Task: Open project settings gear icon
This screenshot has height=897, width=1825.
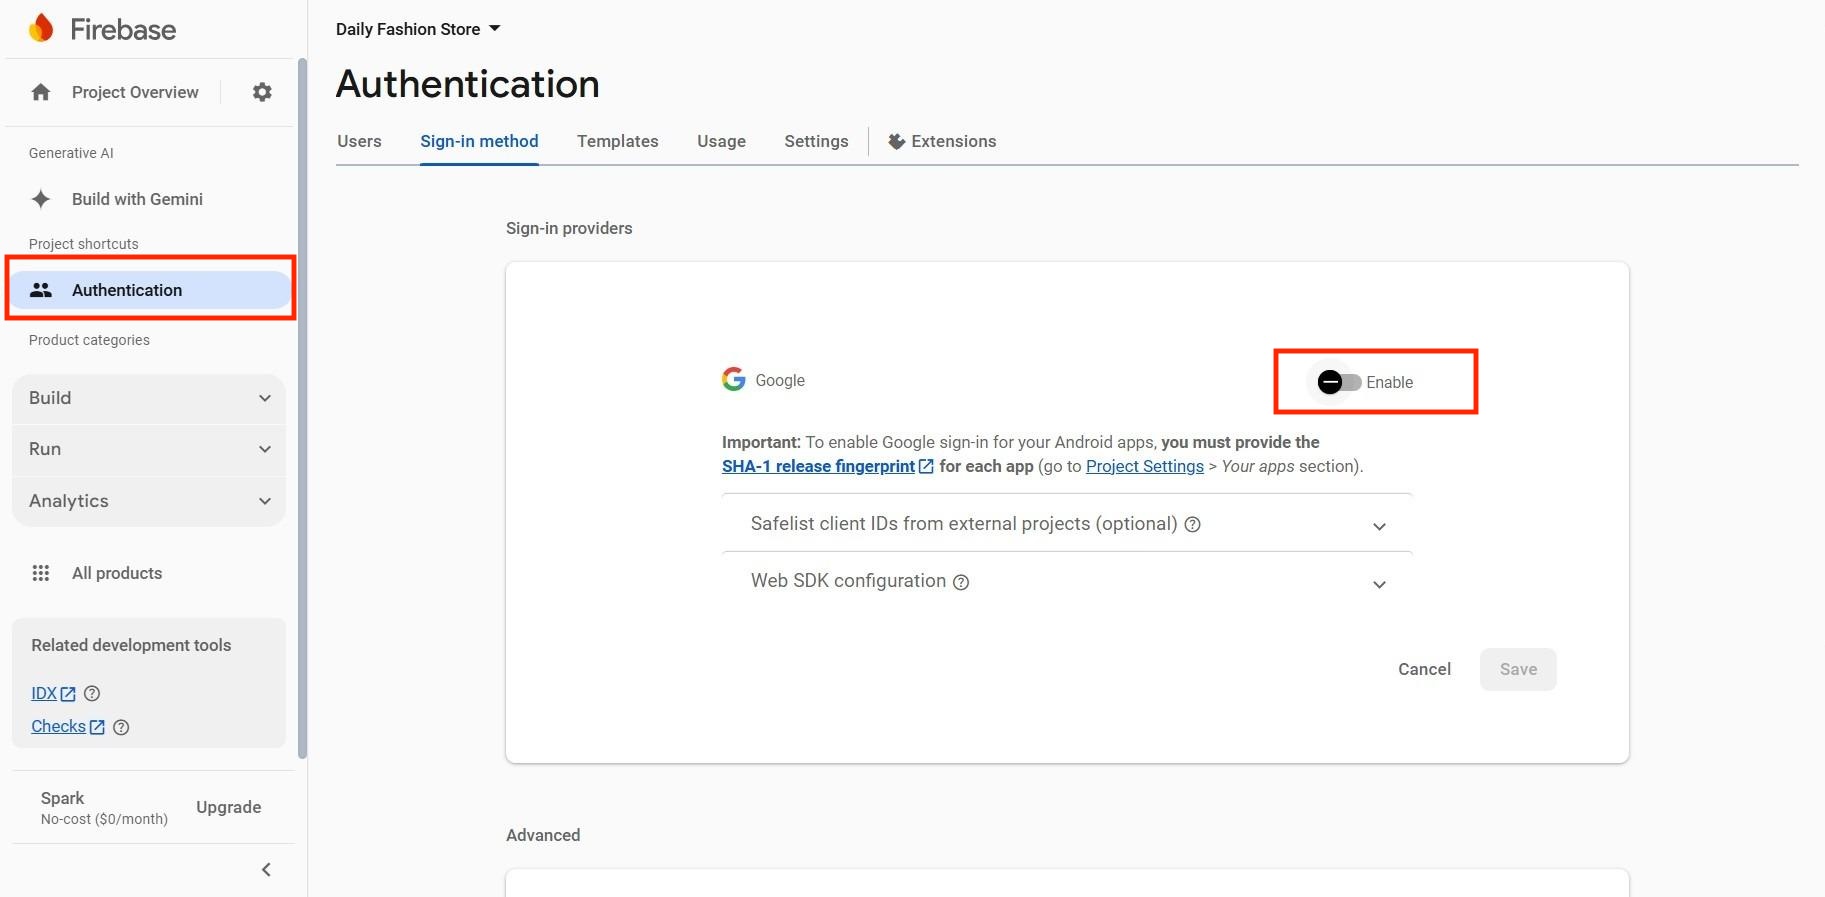Action: click(x=262, y=92)
